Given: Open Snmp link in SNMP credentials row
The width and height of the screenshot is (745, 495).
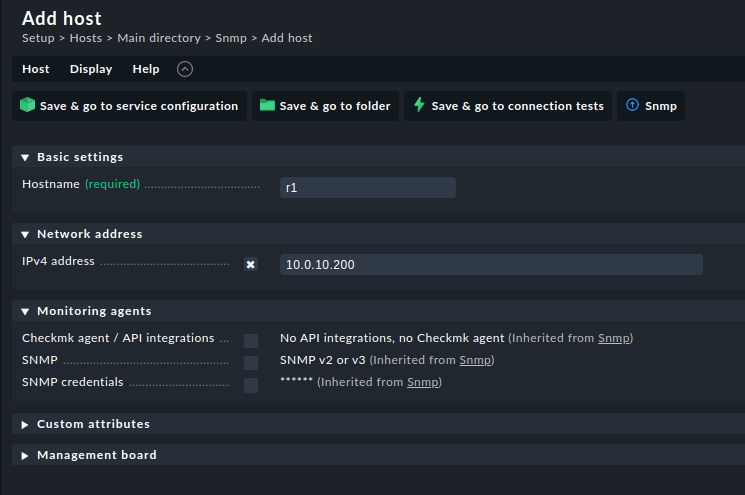Looking at the screenshot, I should point(422,382).
